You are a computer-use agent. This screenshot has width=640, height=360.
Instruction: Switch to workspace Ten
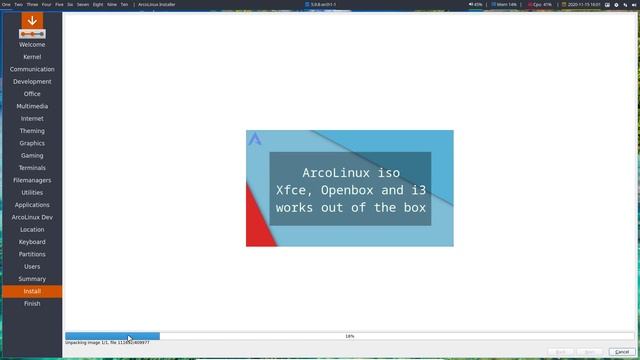(x=124, y=4)
